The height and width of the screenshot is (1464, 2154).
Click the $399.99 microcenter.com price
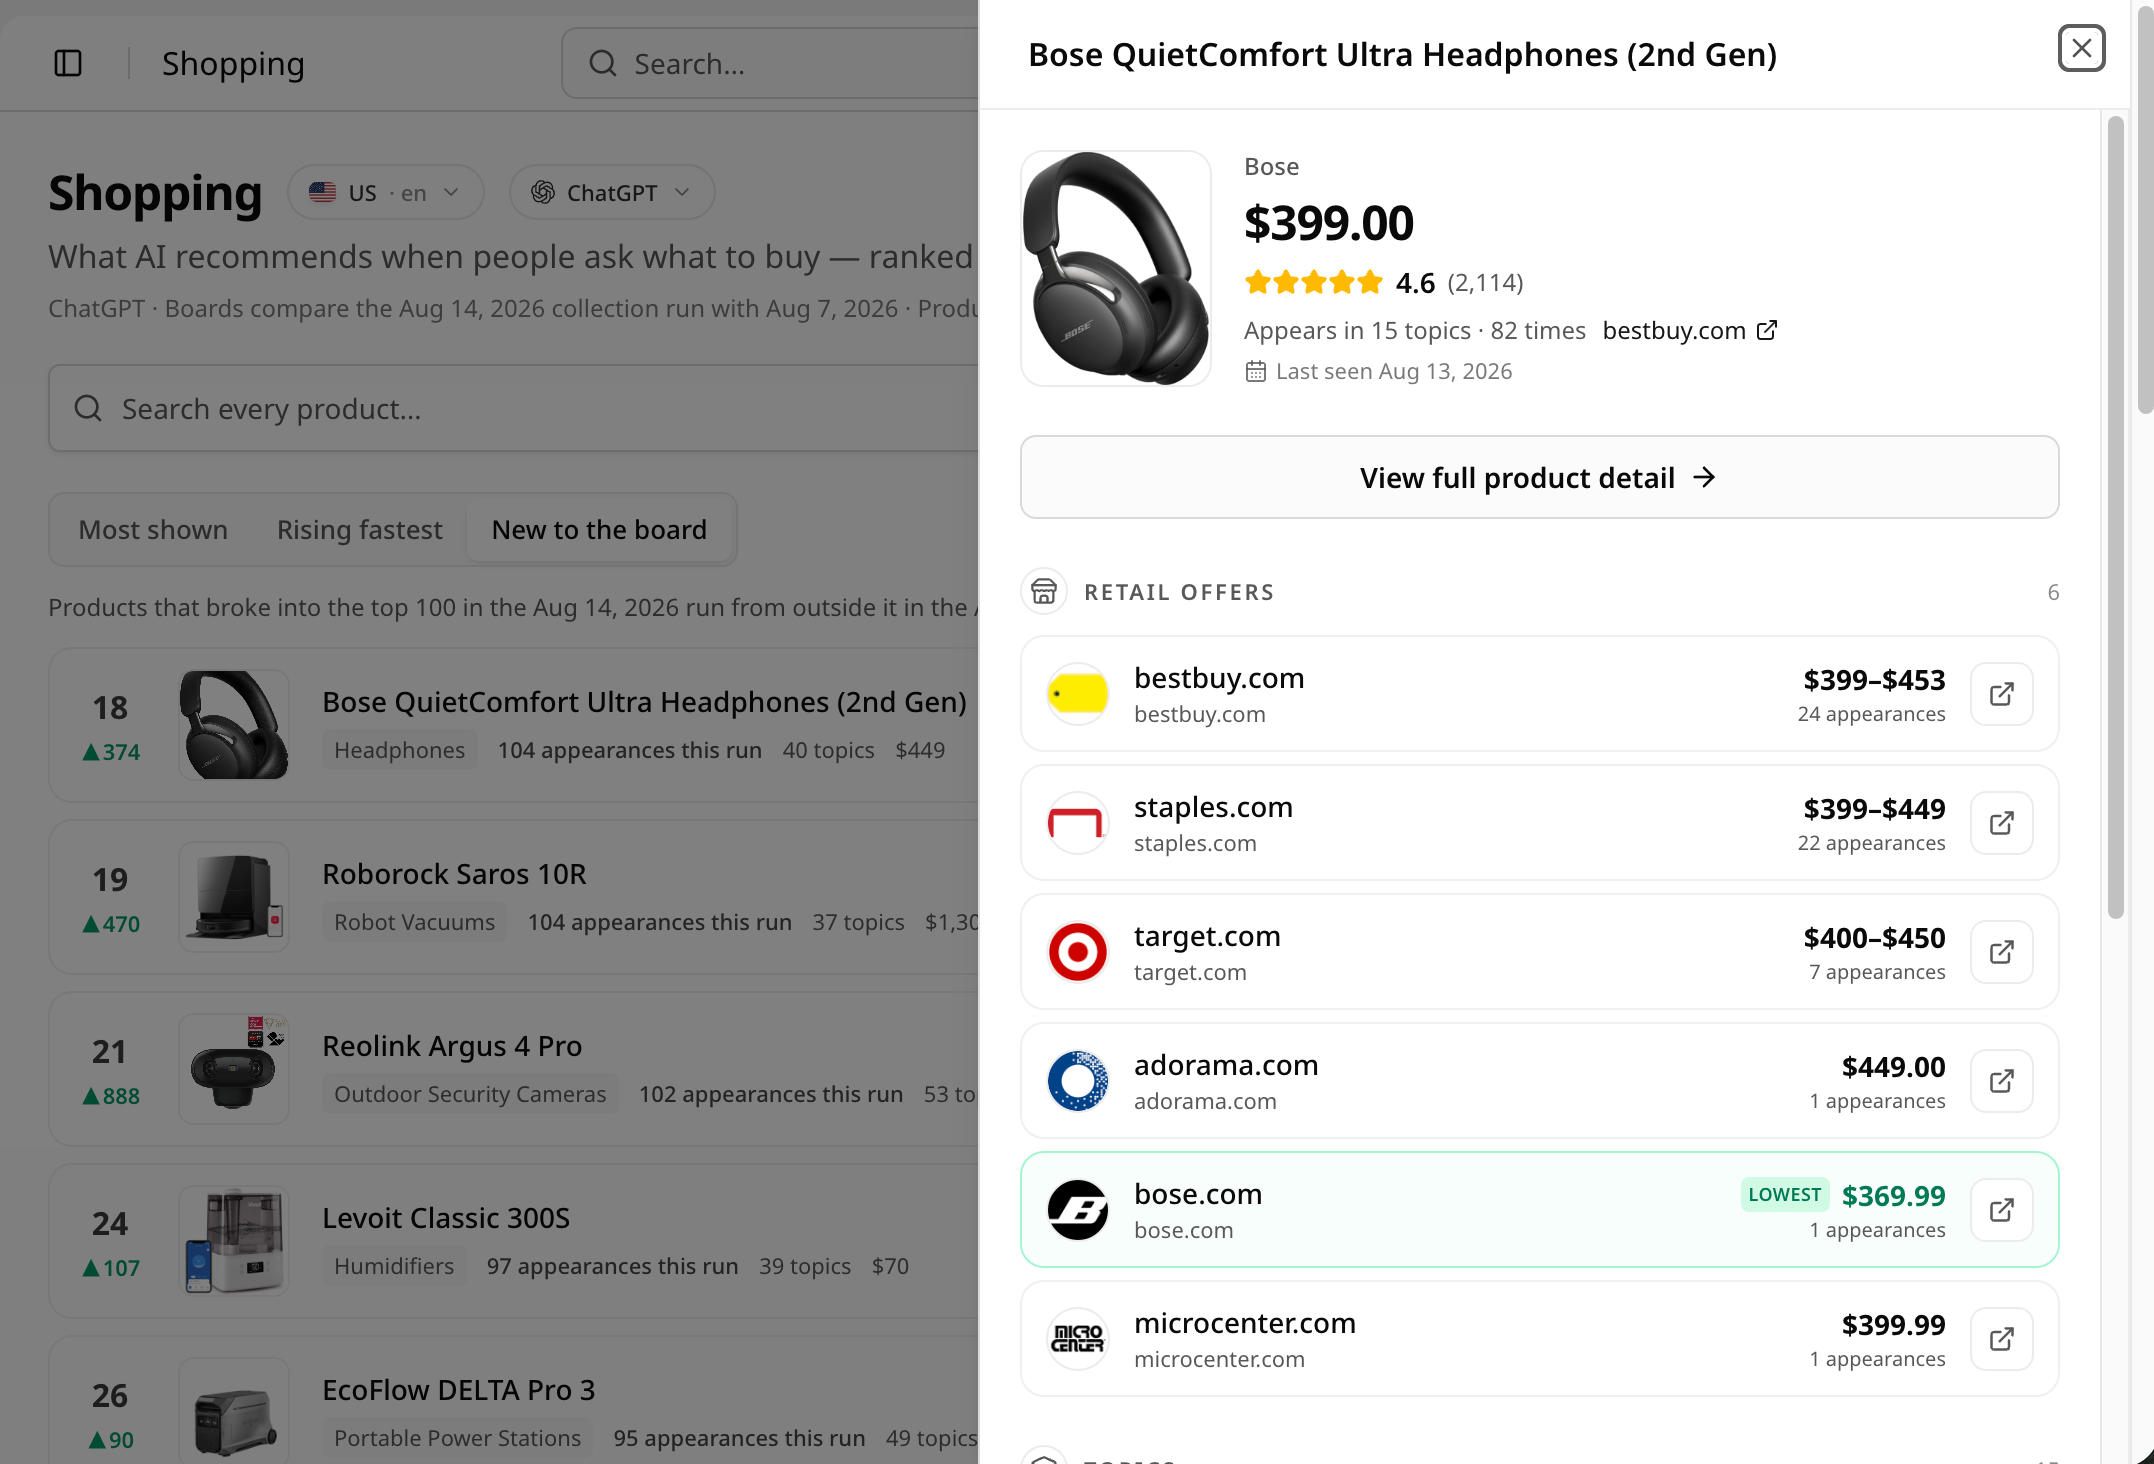tap(1893, 1325)
